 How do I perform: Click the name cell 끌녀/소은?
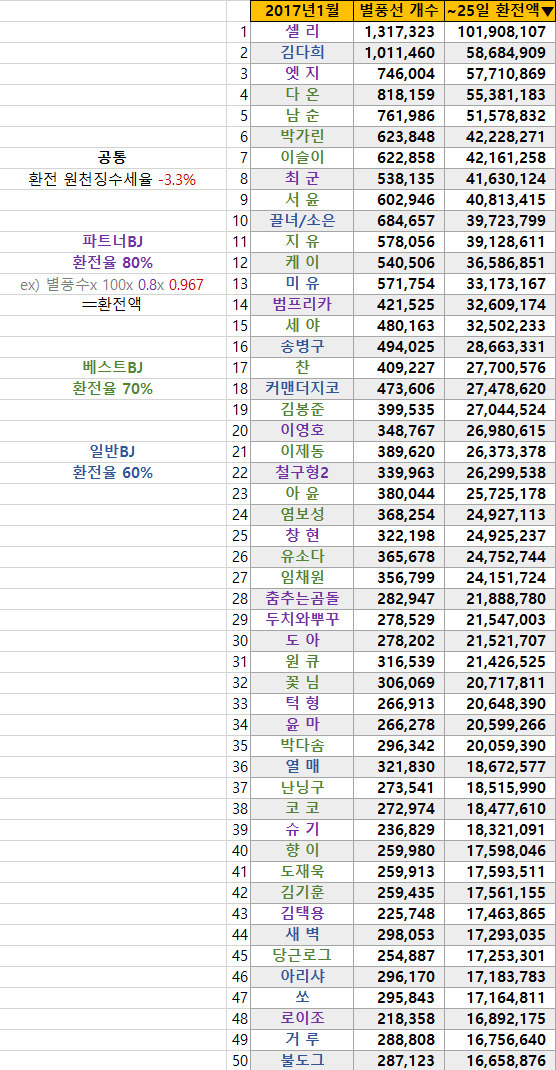pyautogui.click(x=302, y=220)
